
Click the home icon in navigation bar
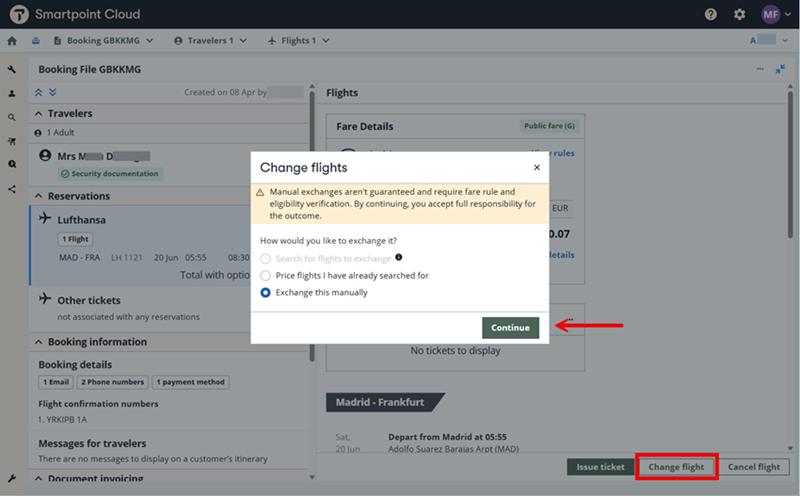click(12, 41)
